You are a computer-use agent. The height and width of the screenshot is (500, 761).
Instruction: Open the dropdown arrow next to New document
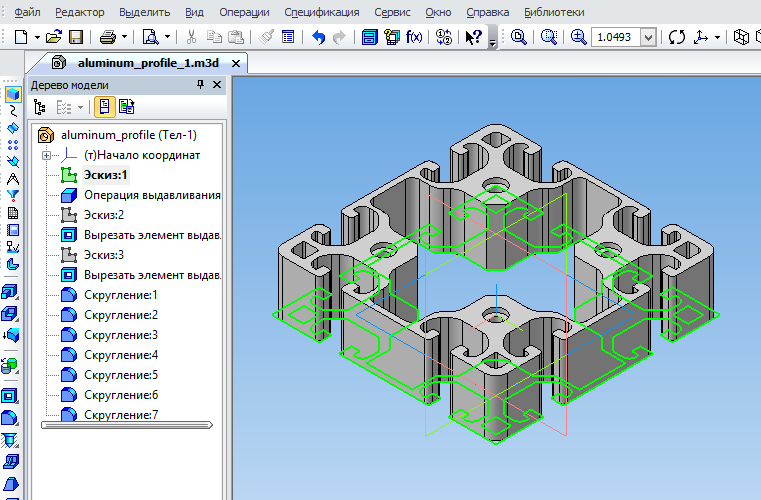[37, 37]
